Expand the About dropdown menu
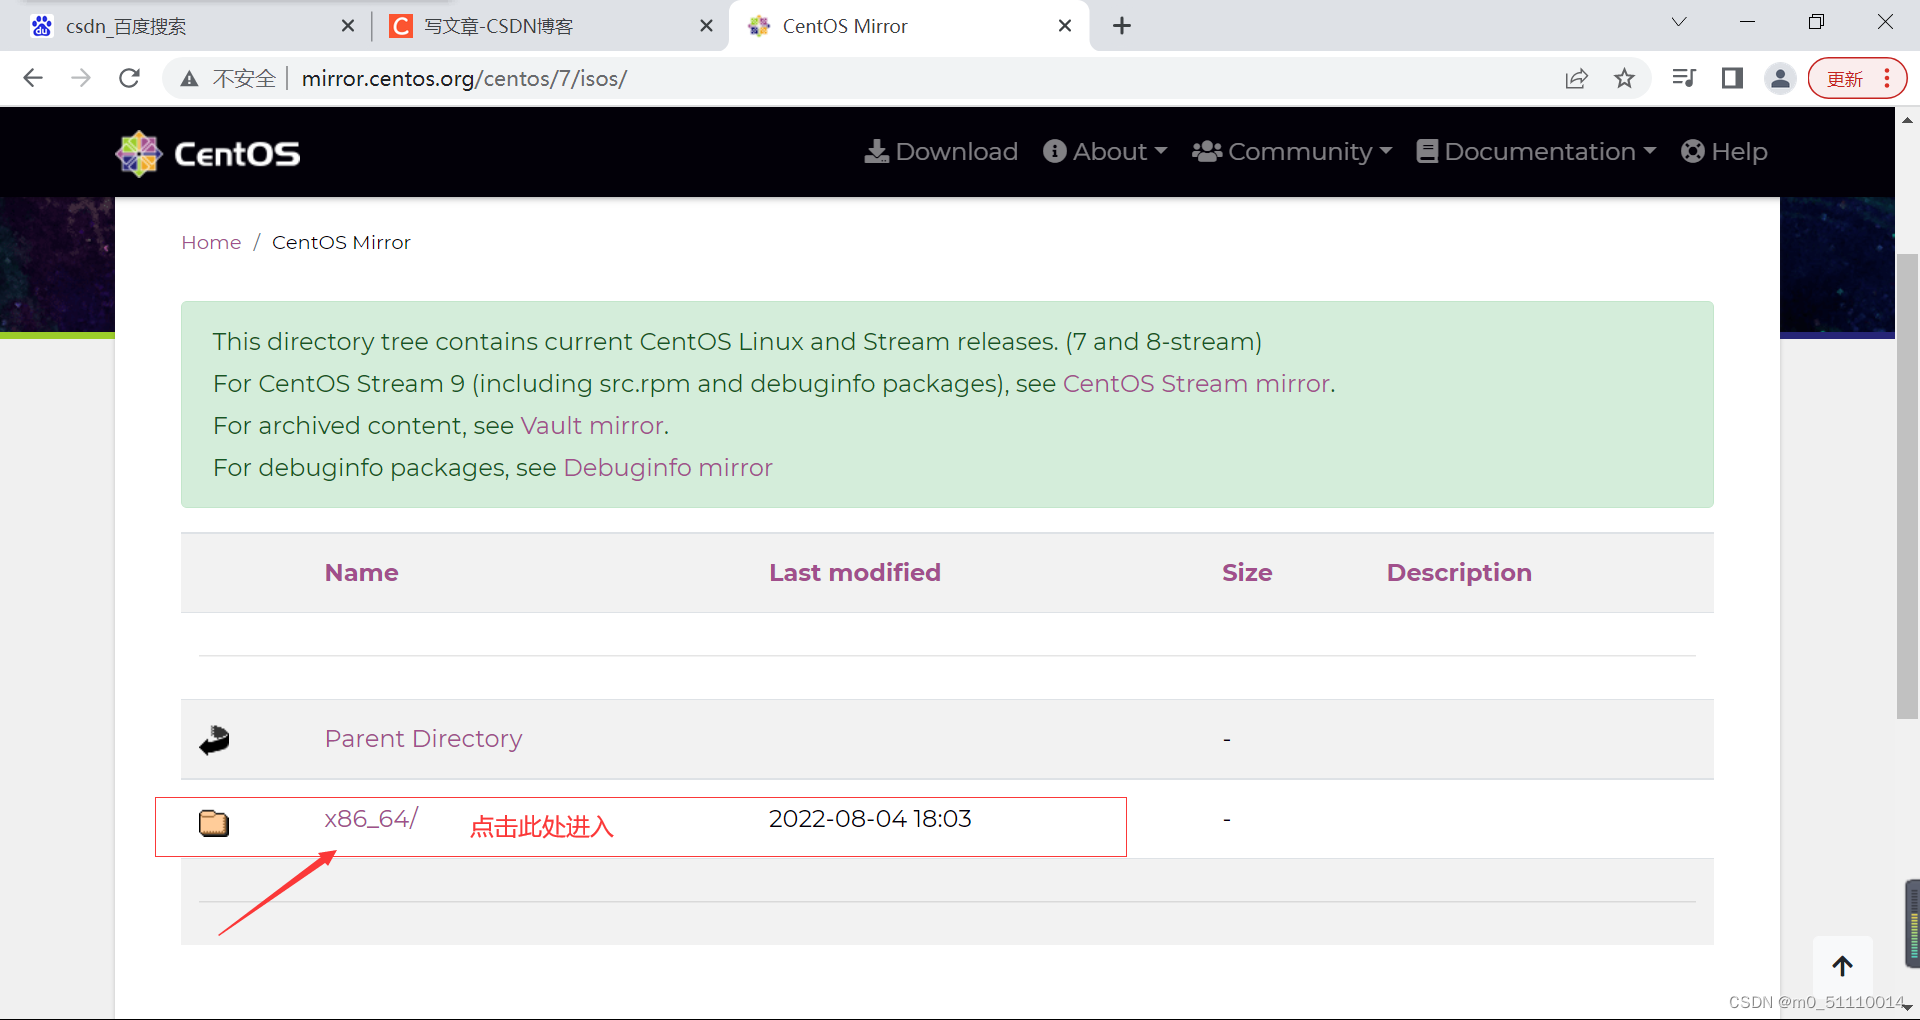This screenshot has width=1920, height=1020. click(1105, 152)
